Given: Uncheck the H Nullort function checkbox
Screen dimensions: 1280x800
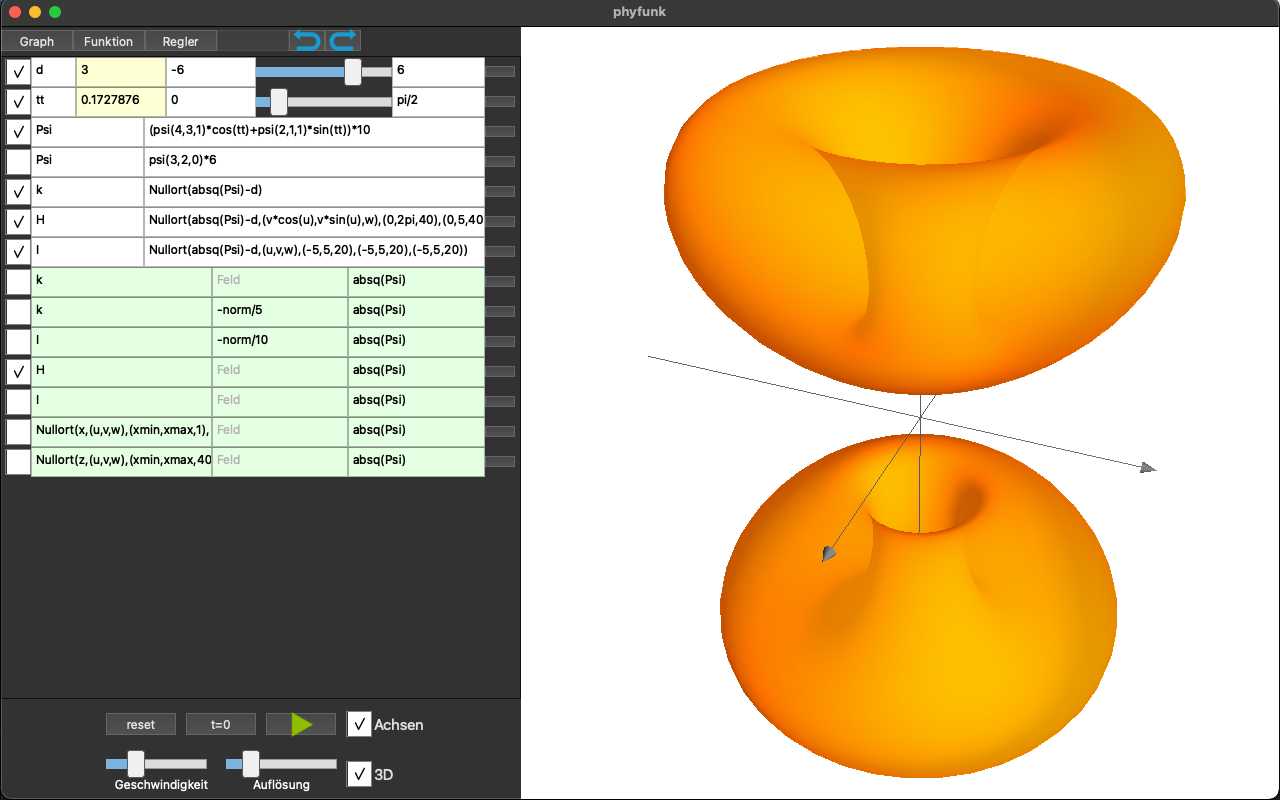Looking at the screenshot, I should pos(18,222).
